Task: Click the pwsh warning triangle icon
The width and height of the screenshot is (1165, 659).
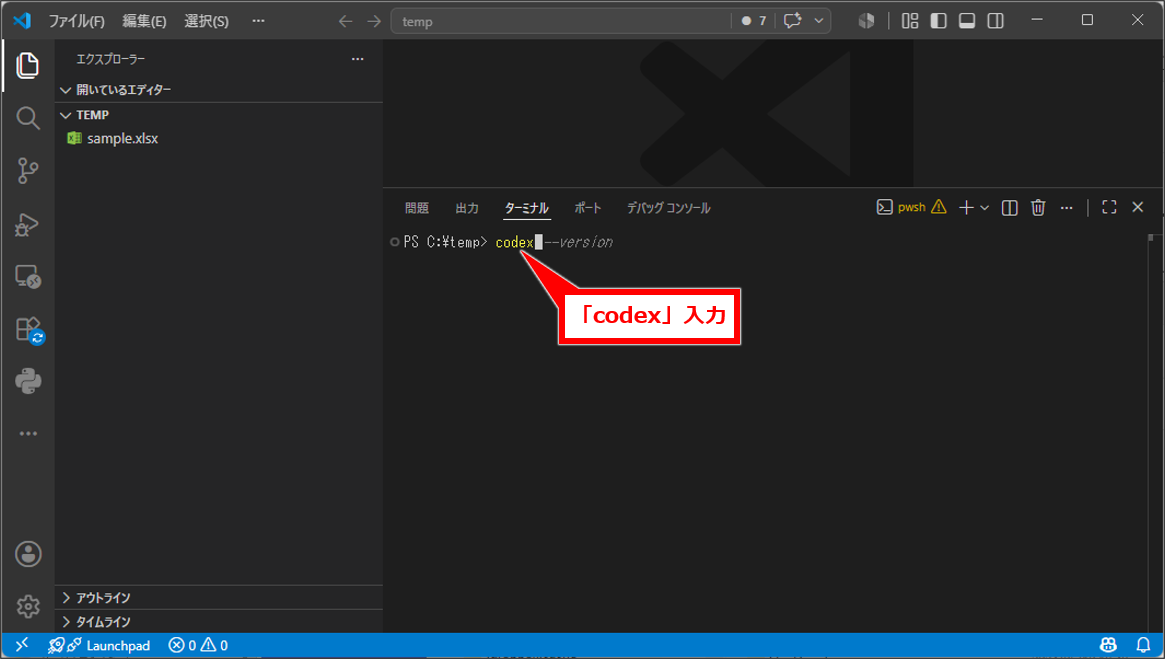Action: pyautogui.click(x=939, y=207)
